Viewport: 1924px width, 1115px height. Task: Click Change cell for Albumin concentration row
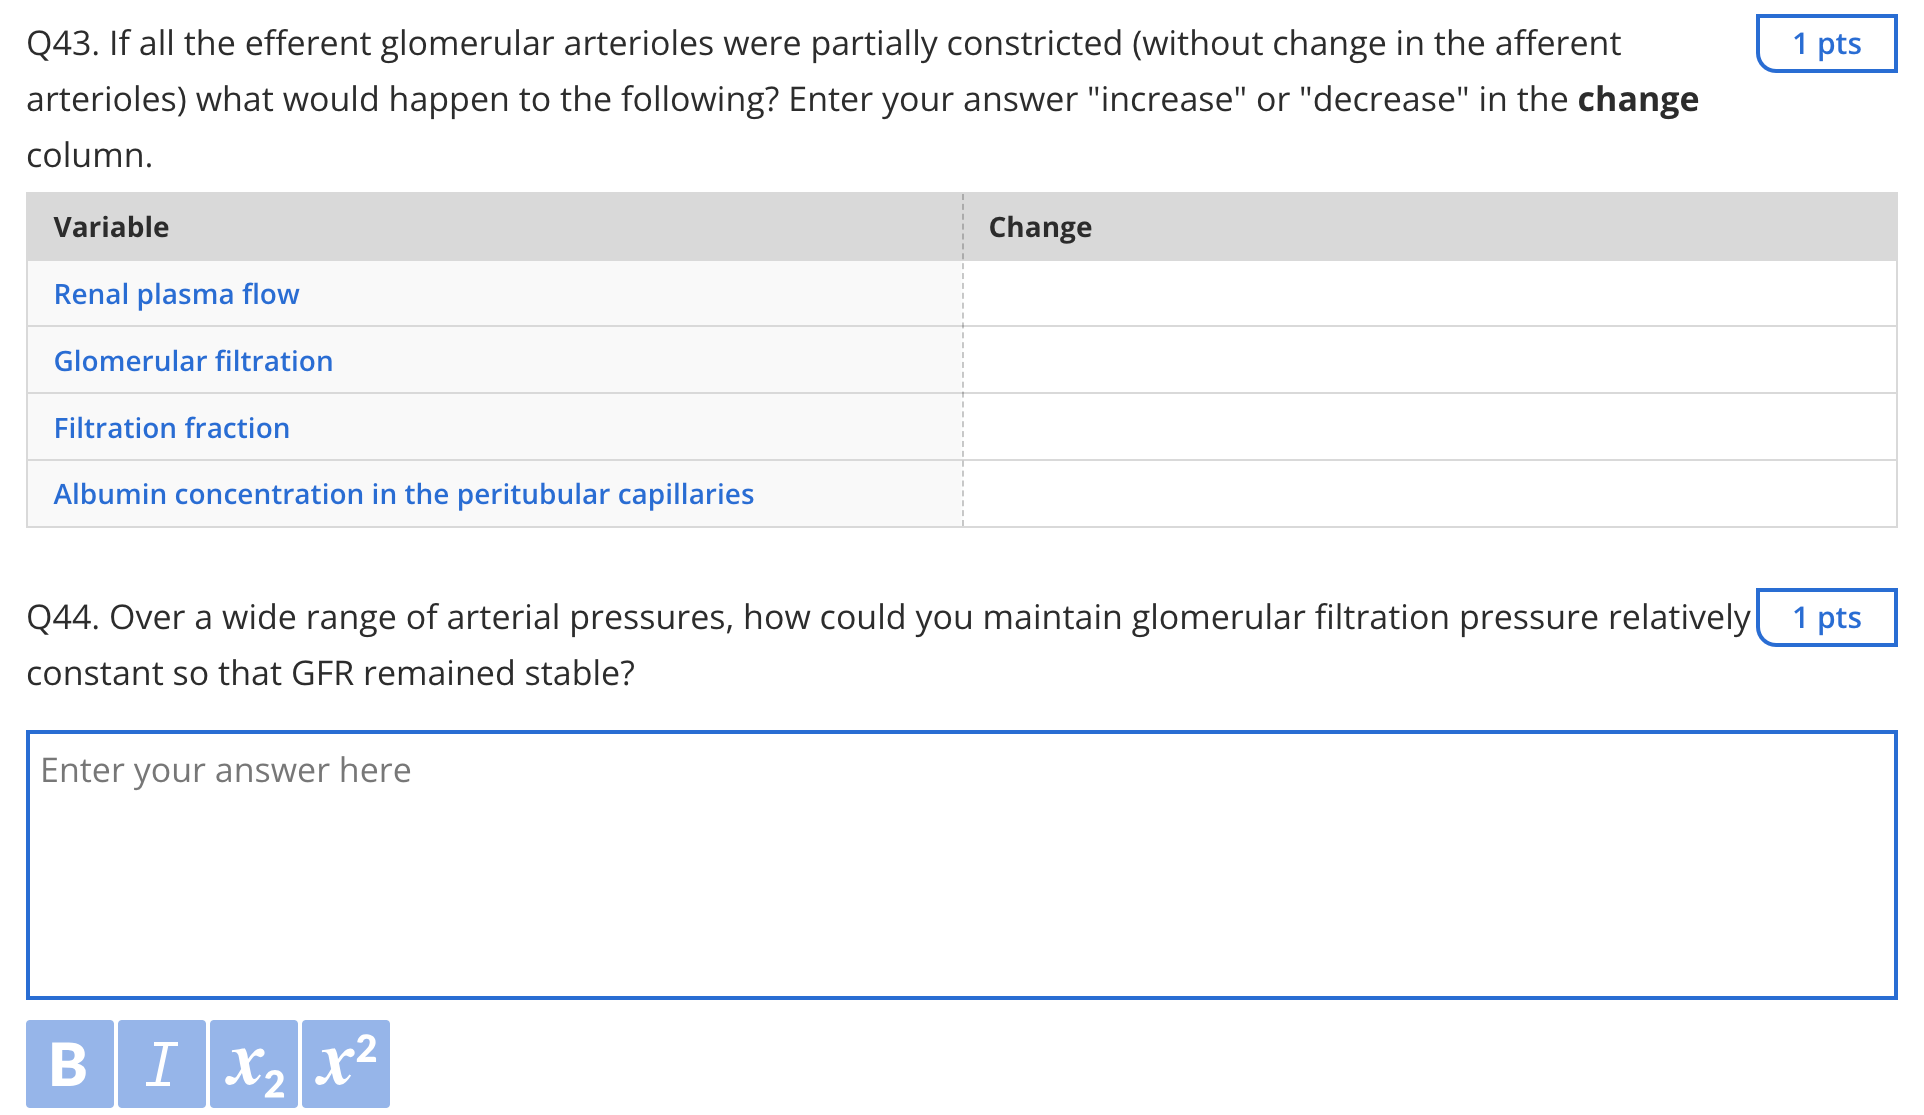click(1429, 494)
